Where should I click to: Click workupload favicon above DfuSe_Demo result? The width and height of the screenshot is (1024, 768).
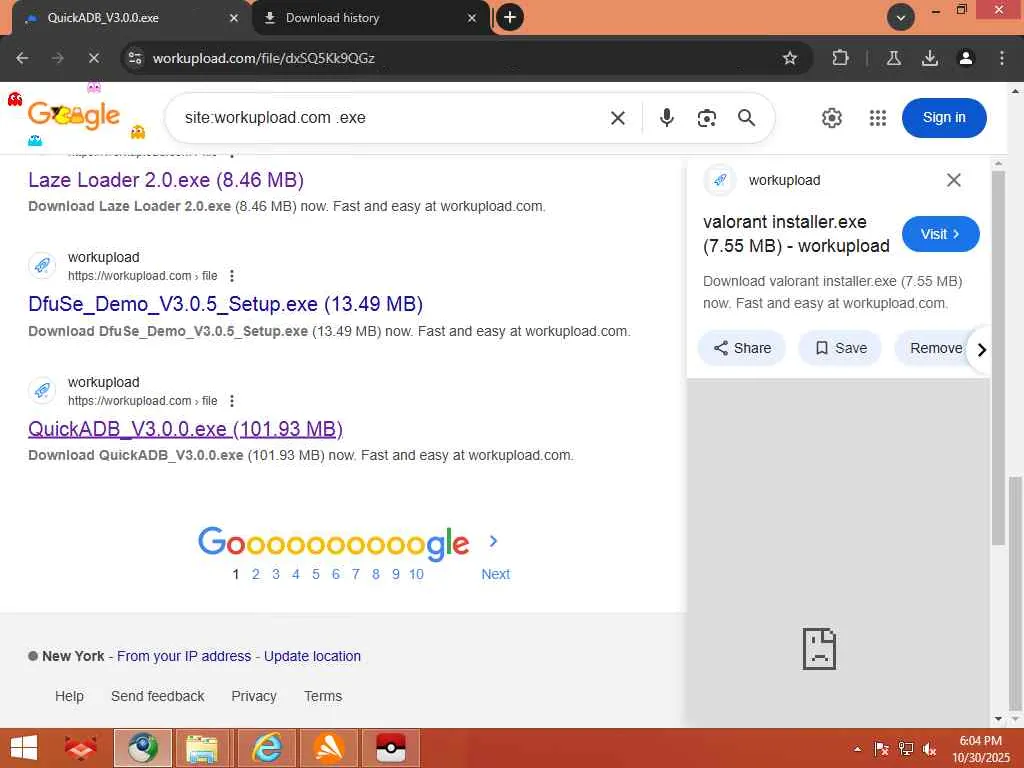tap(42, 265)
